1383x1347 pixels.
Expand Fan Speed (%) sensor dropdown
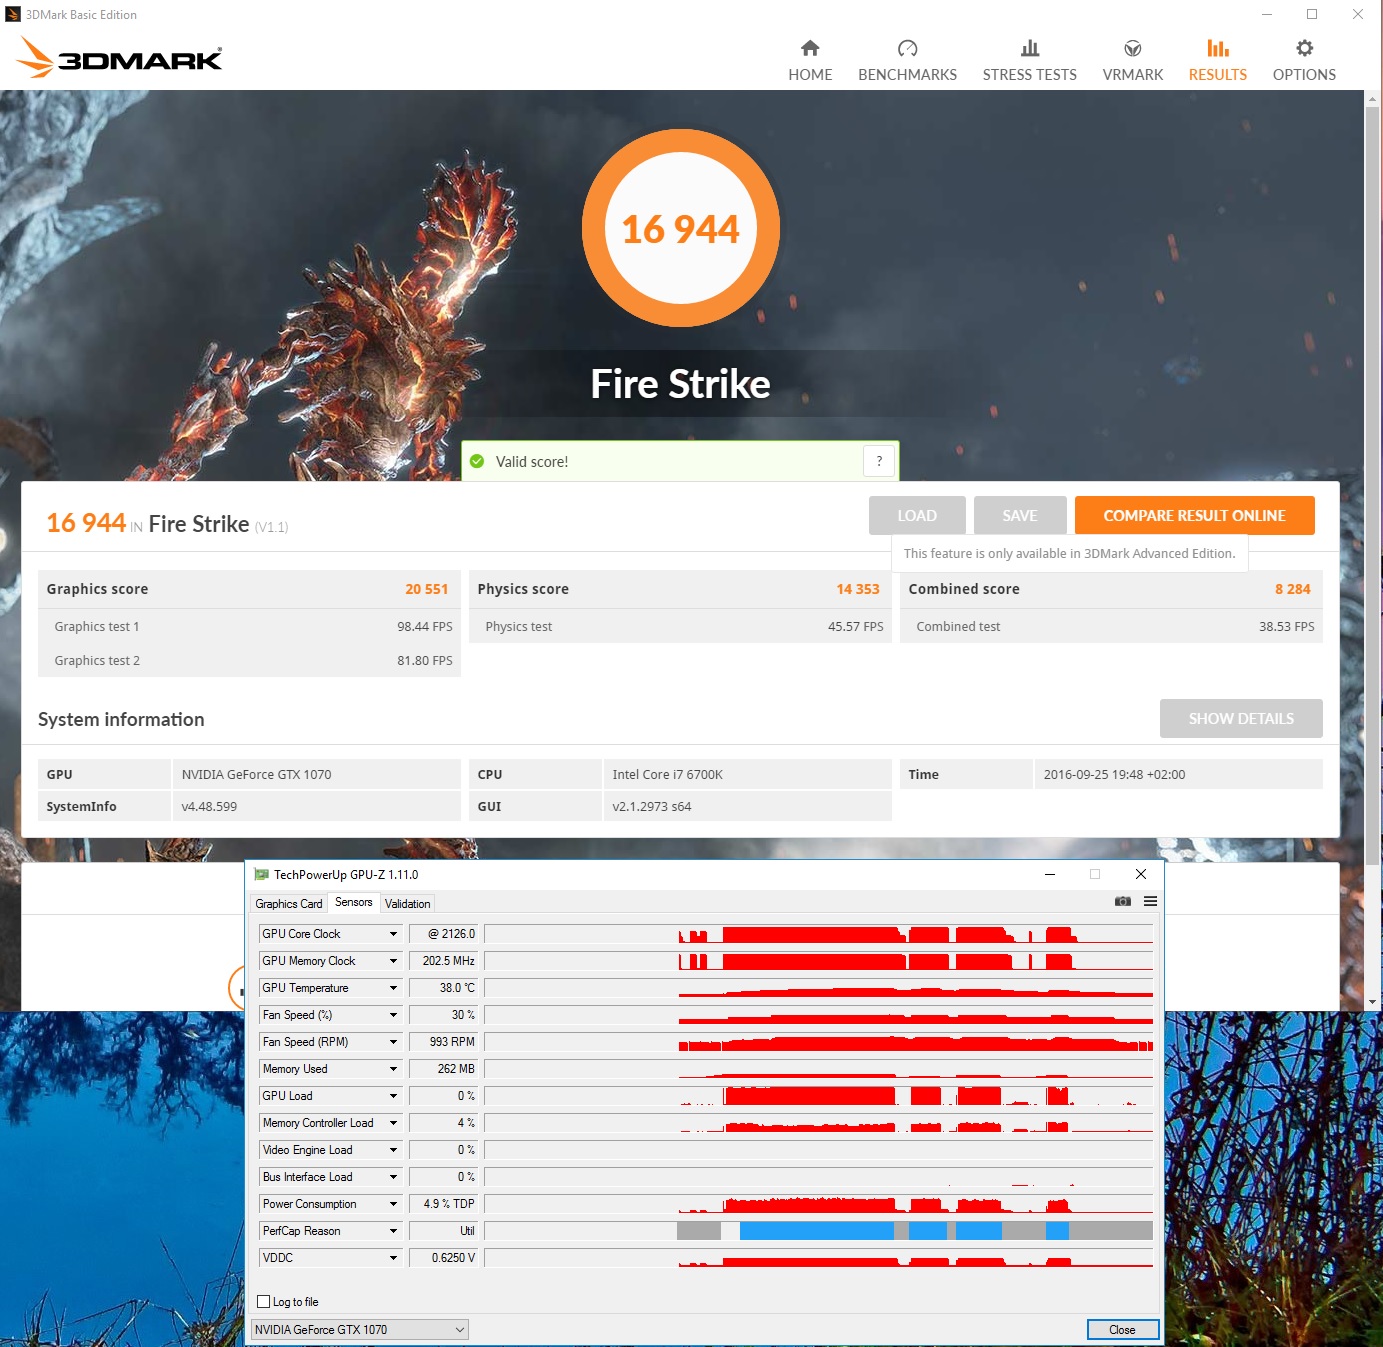[393, 1015]
